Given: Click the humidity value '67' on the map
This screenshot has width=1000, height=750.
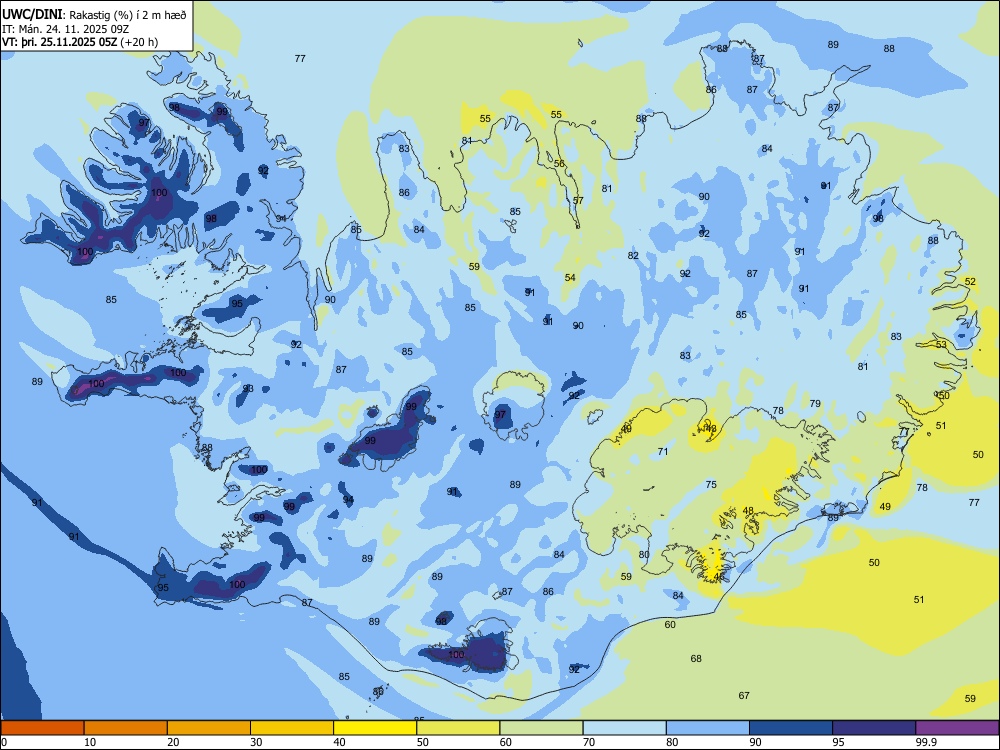Looking at the screenshot, I should (x=744, y=696).
